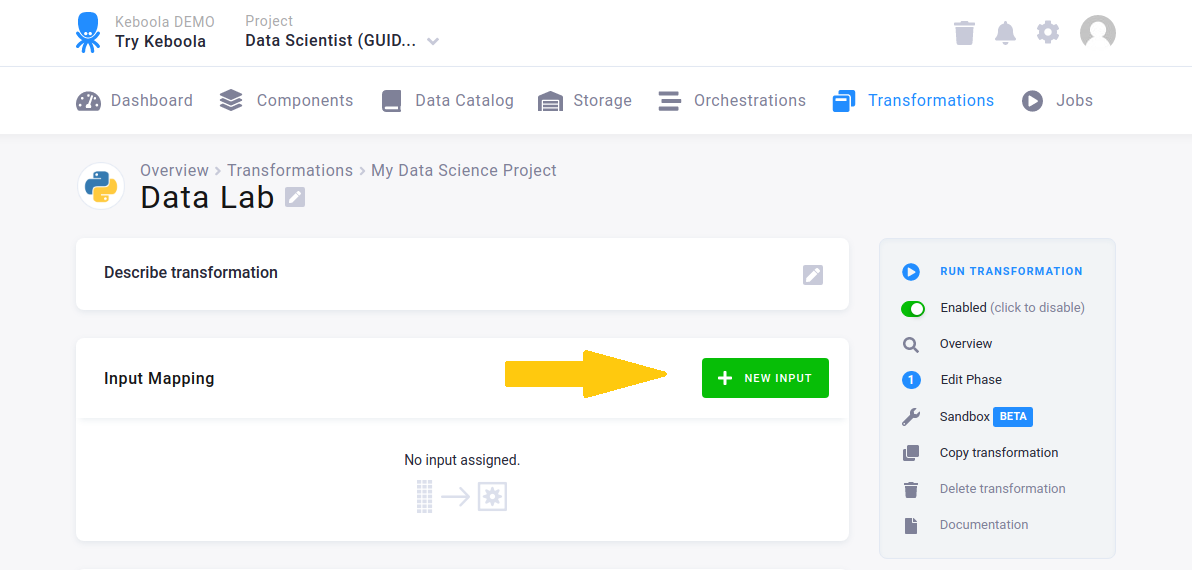Go to the Storage tab
The height and width of the screenshot is (570, 1192).
pyautogui.click(x=584, y=101)
